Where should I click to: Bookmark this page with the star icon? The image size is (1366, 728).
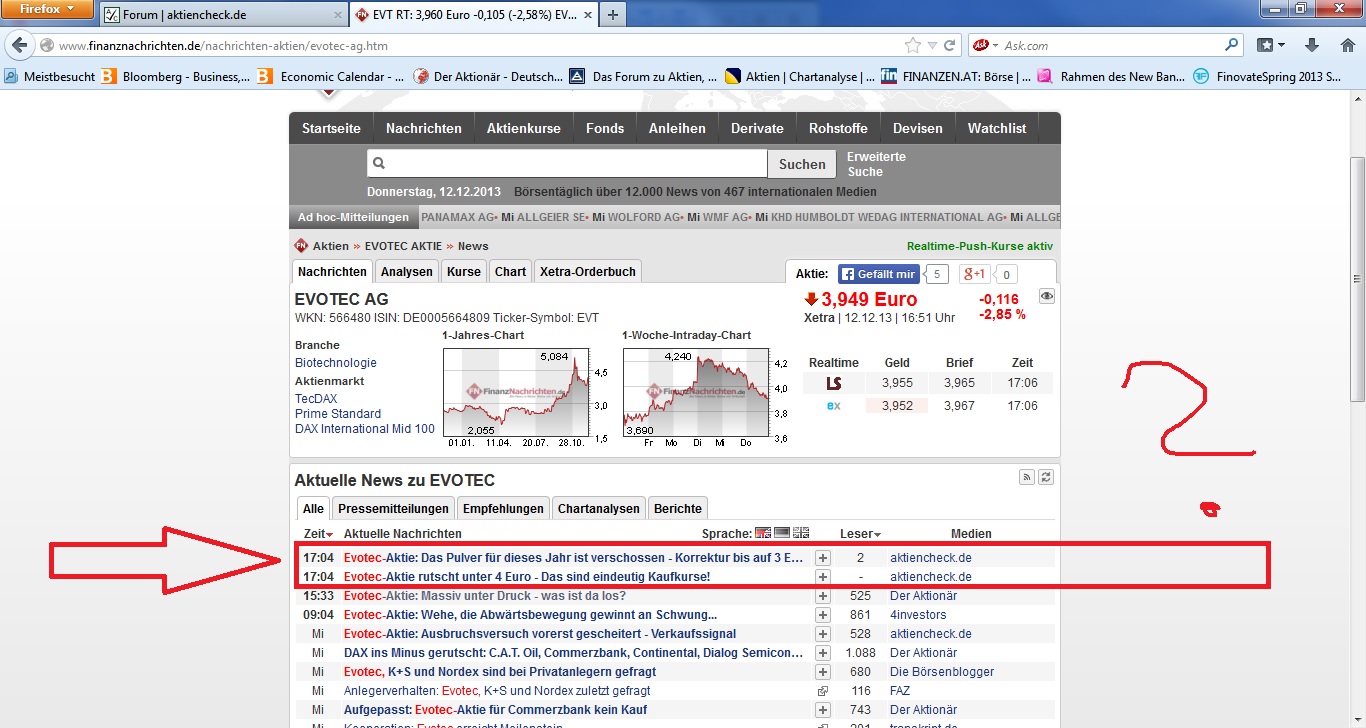[x=912, y=45]
